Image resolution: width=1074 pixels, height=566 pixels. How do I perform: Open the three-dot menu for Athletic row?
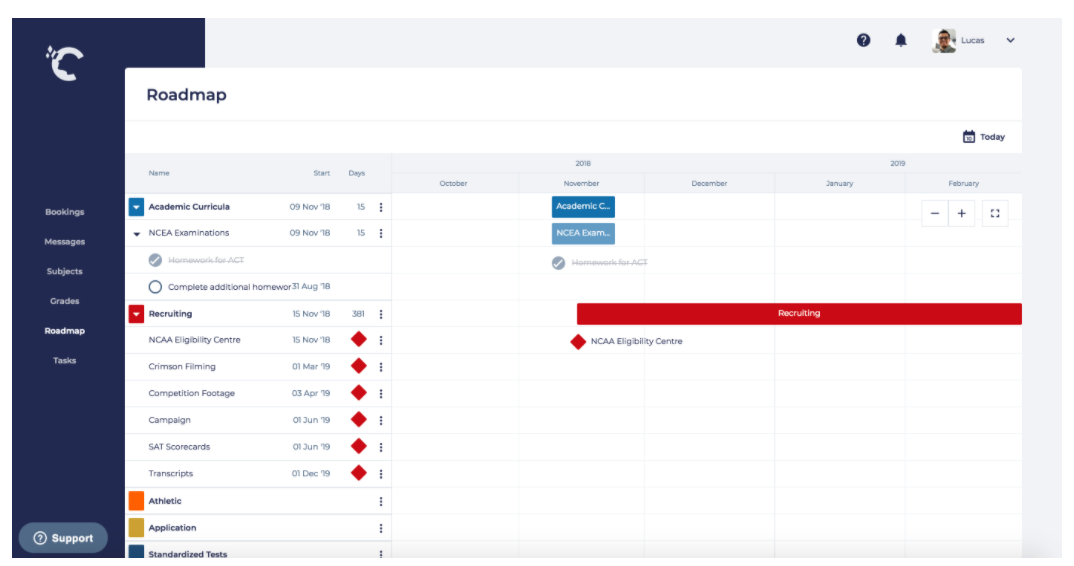[x=381, y=501]
